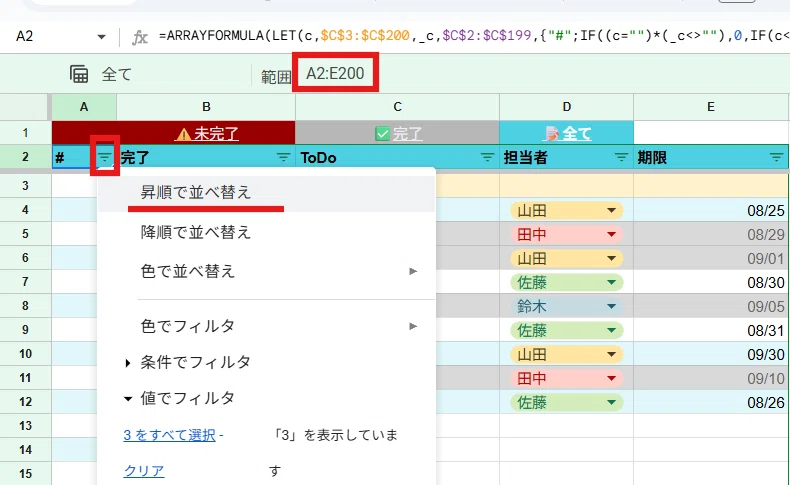The width and height of the screenshot is (790, 485).
Task: Open the 山田 assignee dropdown in row 4
Action: [612, 210]
